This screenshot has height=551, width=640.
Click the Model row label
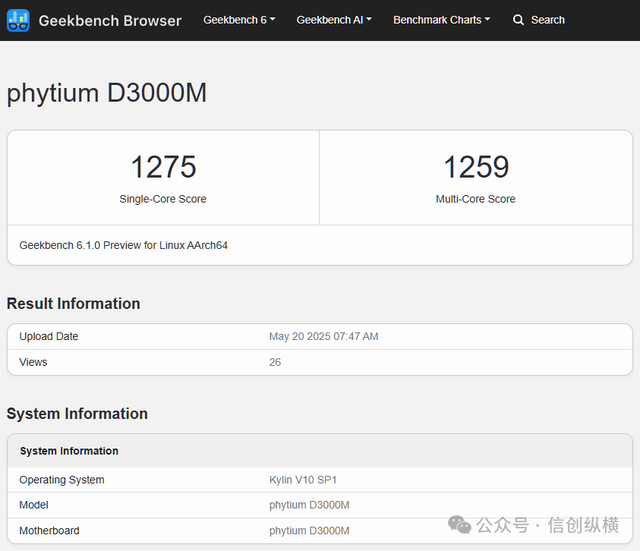click(x=33, y=505)
